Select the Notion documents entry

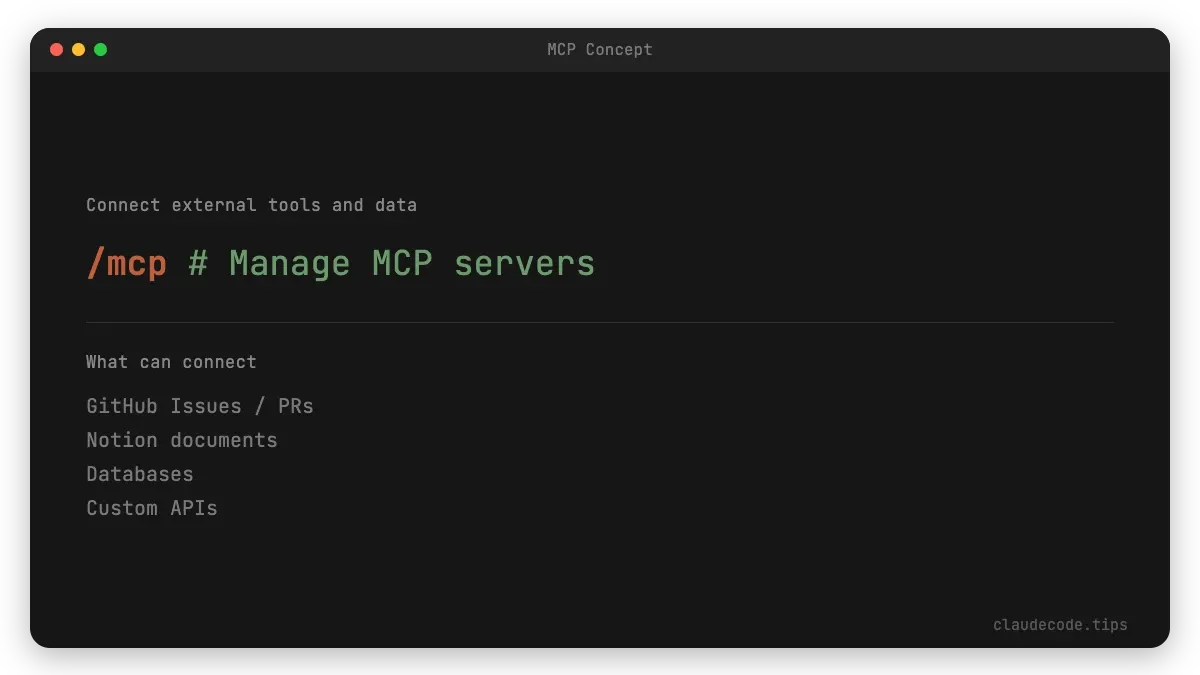point(181,440)
